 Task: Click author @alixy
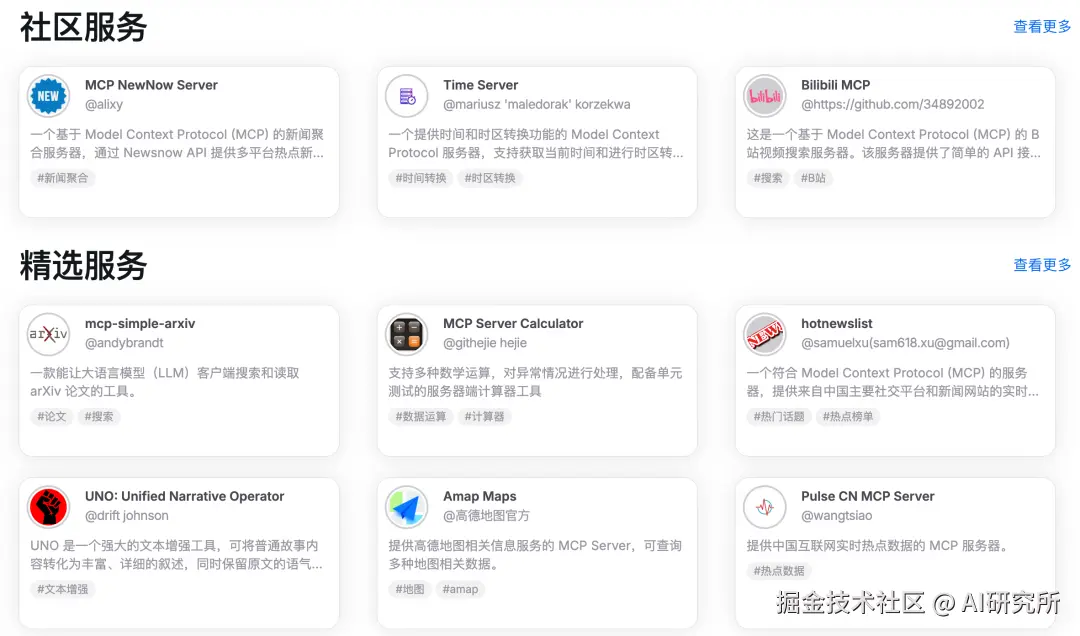coord(104,104)
